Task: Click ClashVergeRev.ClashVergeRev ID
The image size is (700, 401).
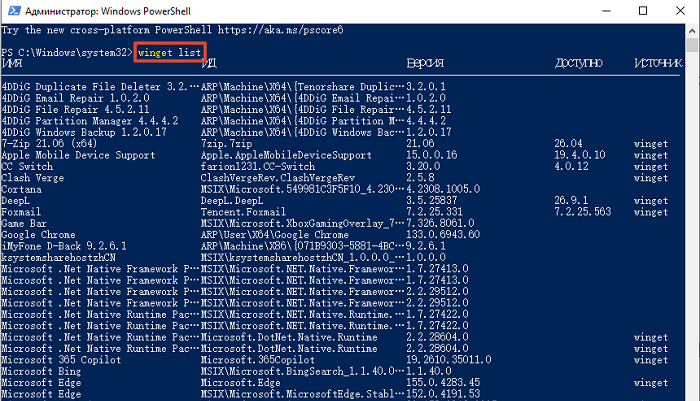Action: click(278, 178)
